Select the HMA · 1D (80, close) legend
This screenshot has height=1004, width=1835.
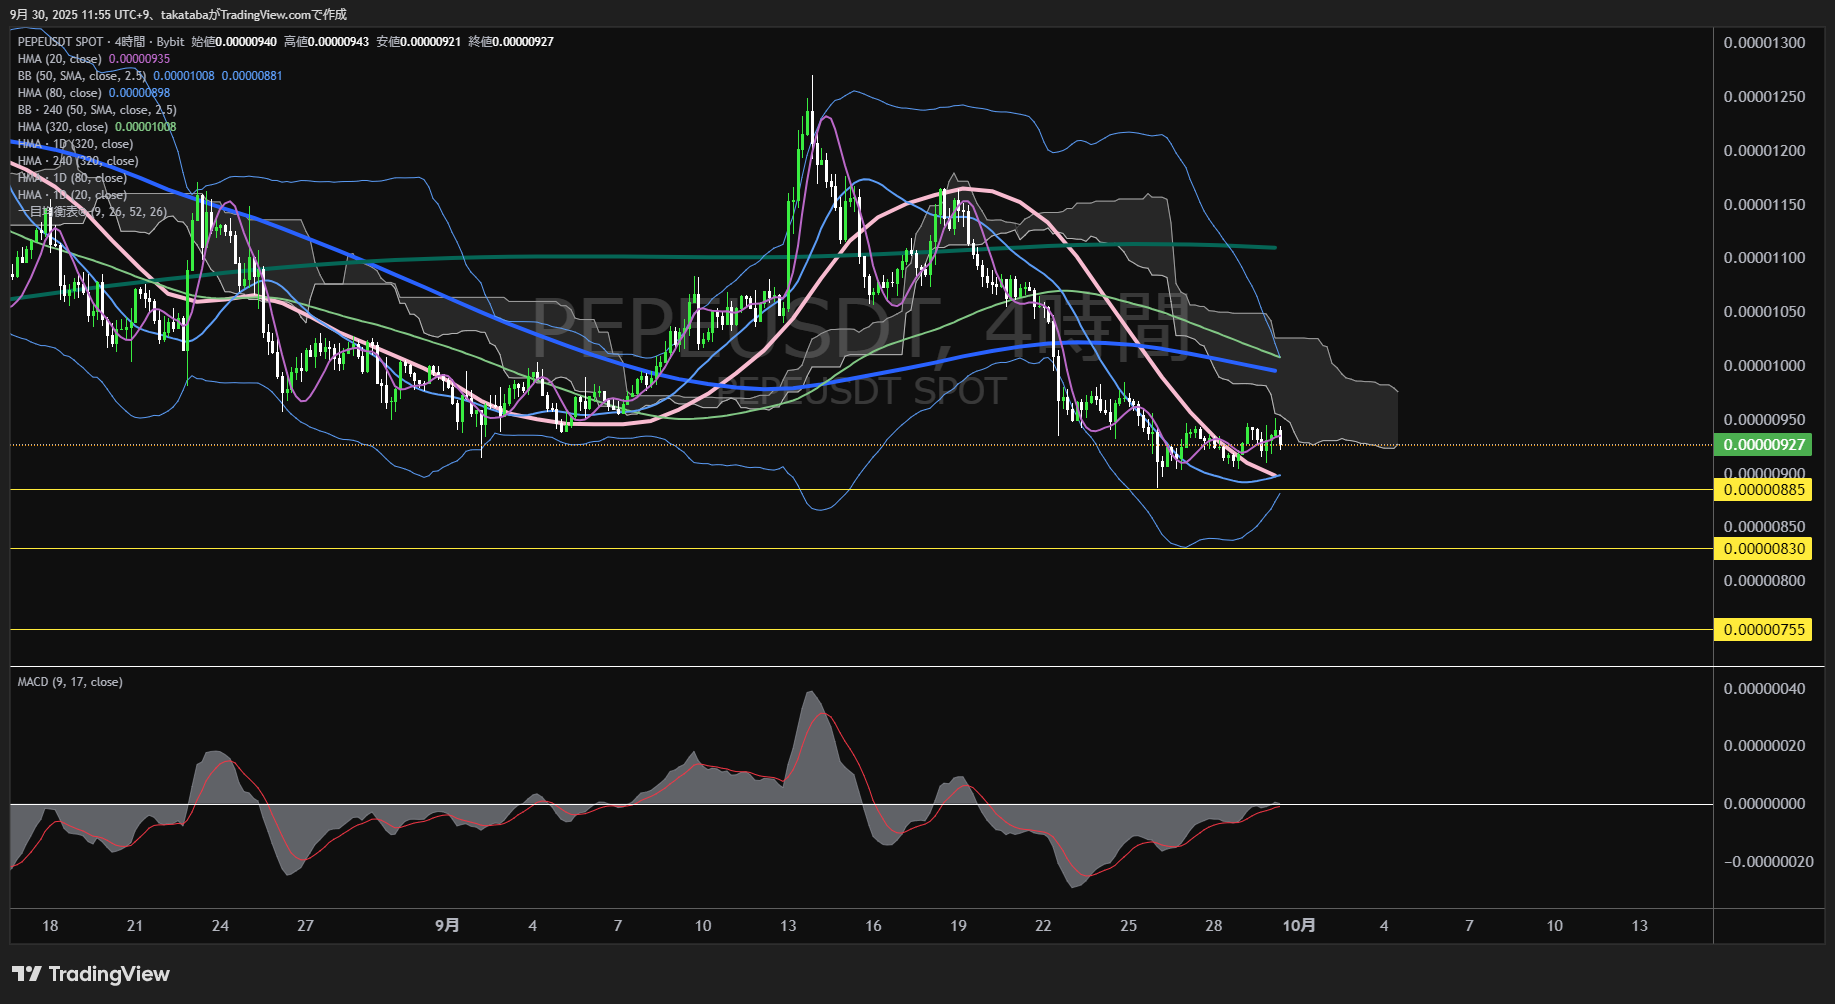pos(72,178)
